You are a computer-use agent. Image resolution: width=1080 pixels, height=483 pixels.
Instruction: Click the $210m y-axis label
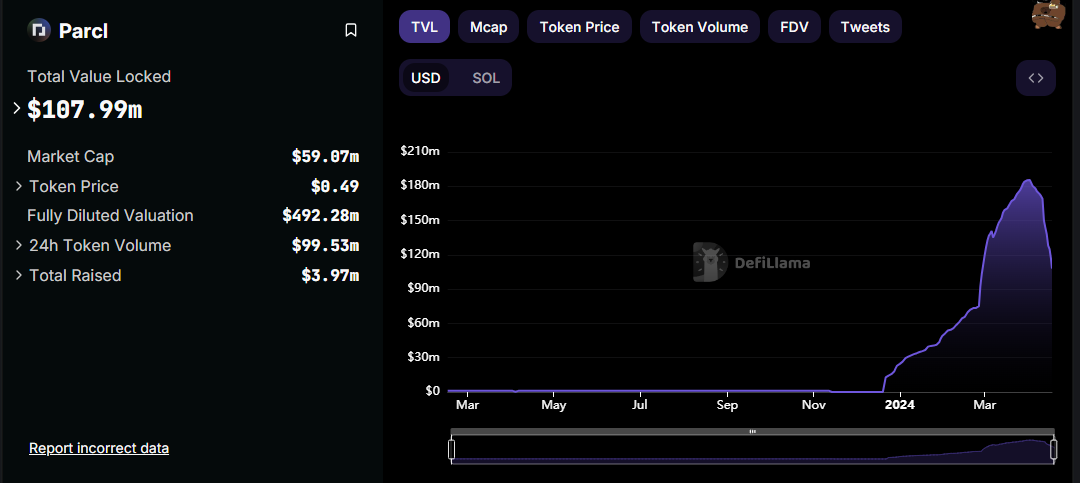[x=419, y=151]
